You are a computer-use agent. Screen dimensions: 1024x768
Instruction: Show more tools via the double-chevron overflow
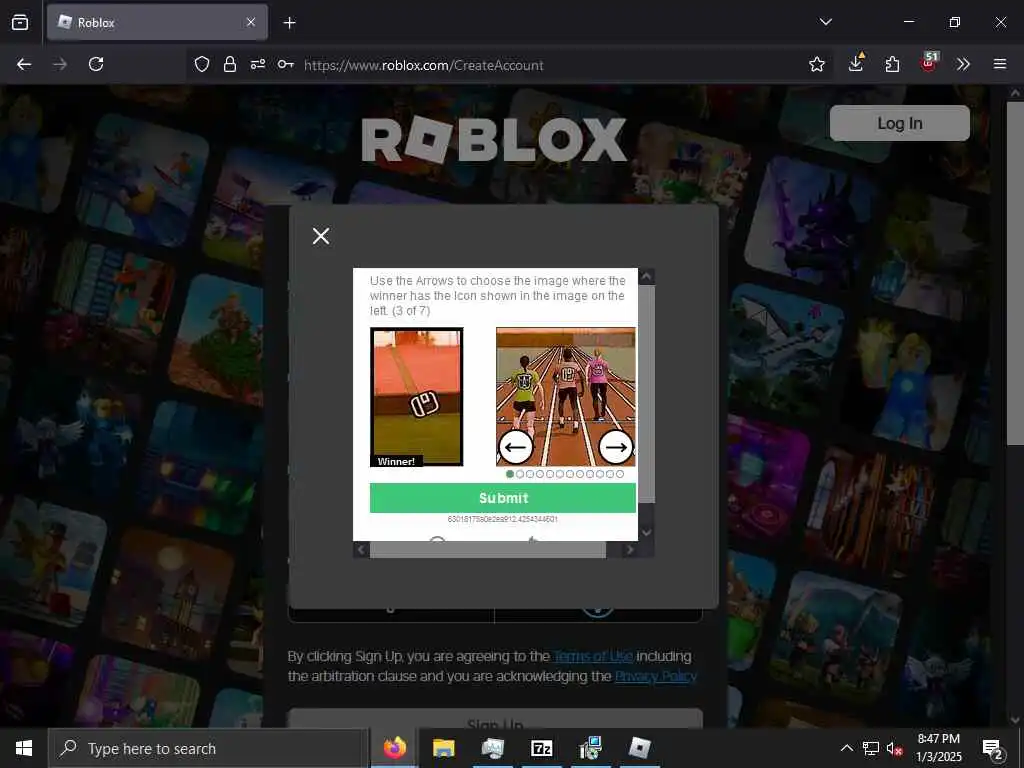963,64
